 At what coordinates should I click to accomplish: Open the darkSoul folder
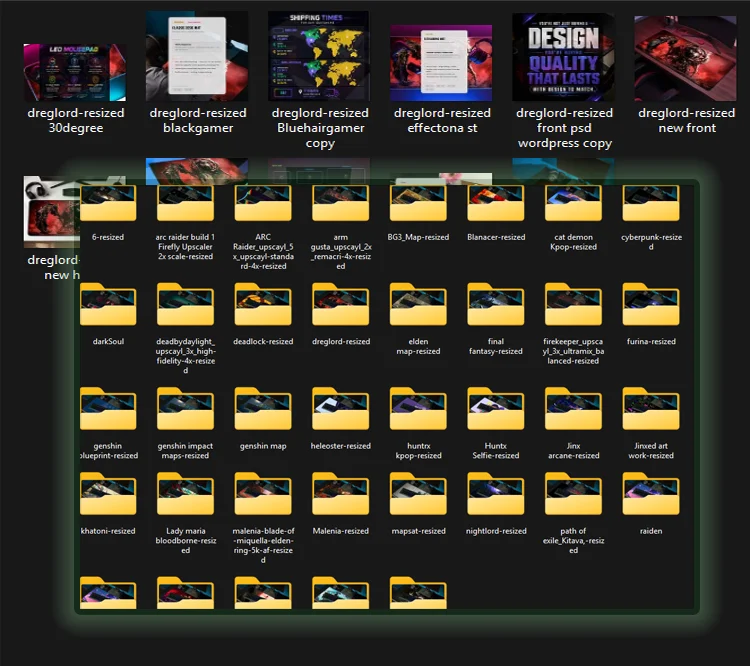click(x=108, y=304)
